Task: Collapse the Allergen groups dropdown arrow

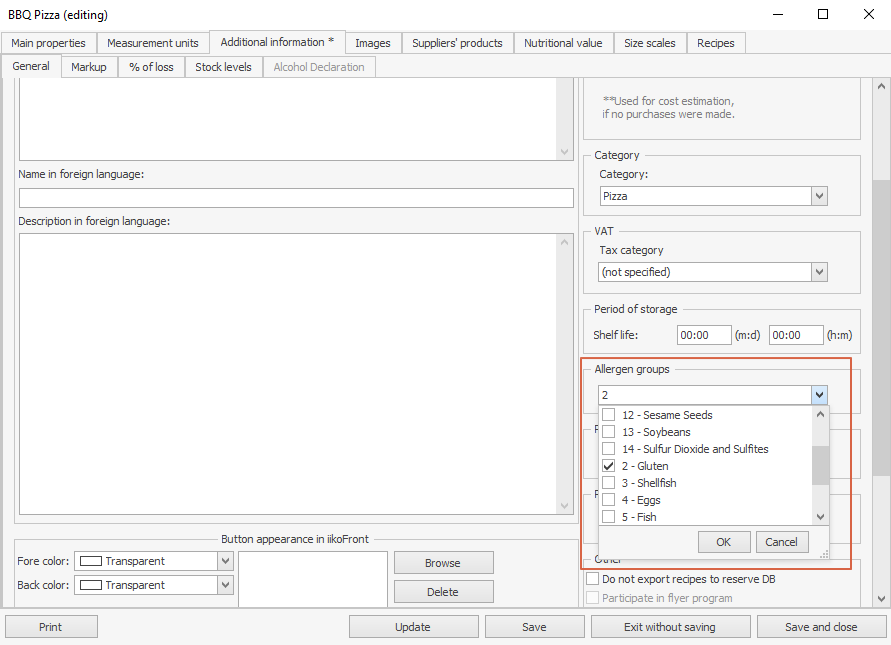Action: click(x=819, y=395)
